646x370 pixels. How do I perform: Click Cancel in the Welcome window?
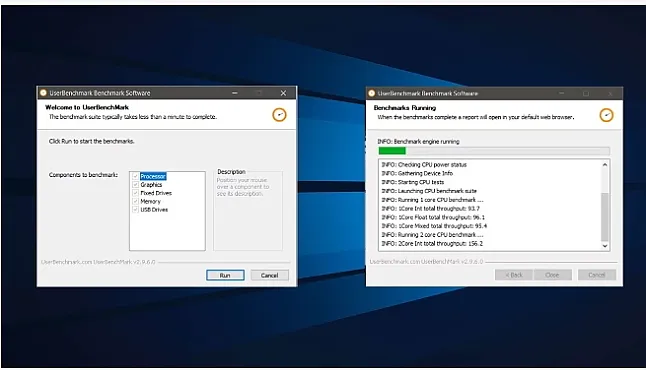269,275
